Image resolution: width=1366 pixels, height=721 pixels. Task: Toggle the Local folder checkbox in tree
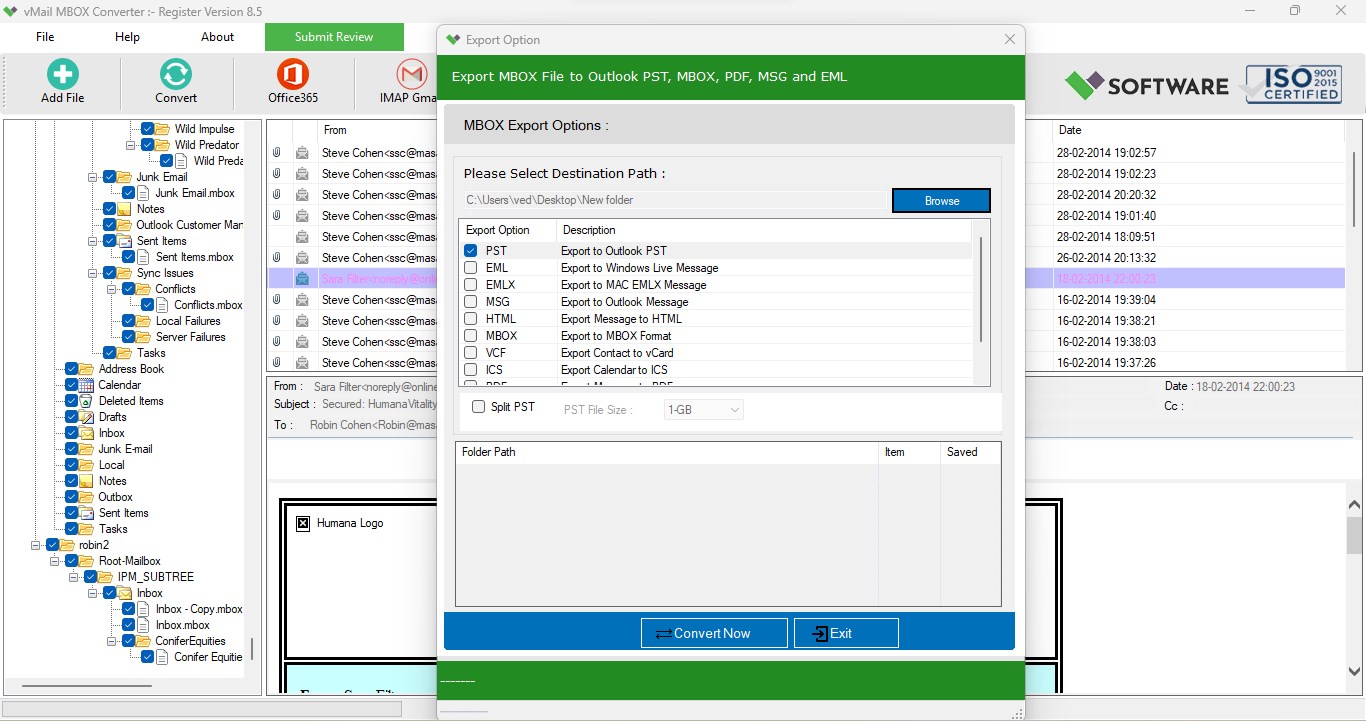(72, 465)
